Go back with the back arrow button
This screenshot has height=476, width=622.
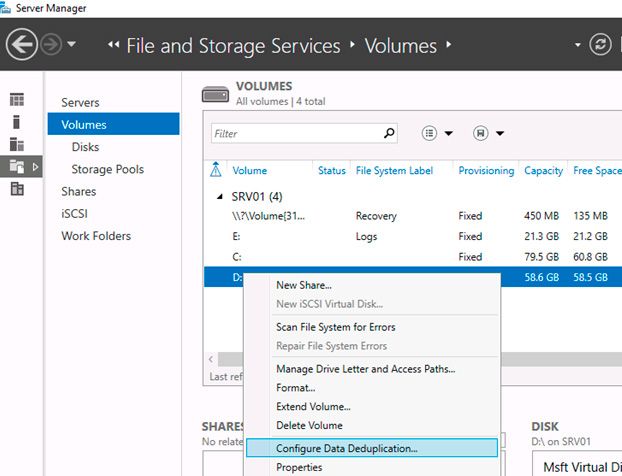pyautogui.click(x=22, y=44)
